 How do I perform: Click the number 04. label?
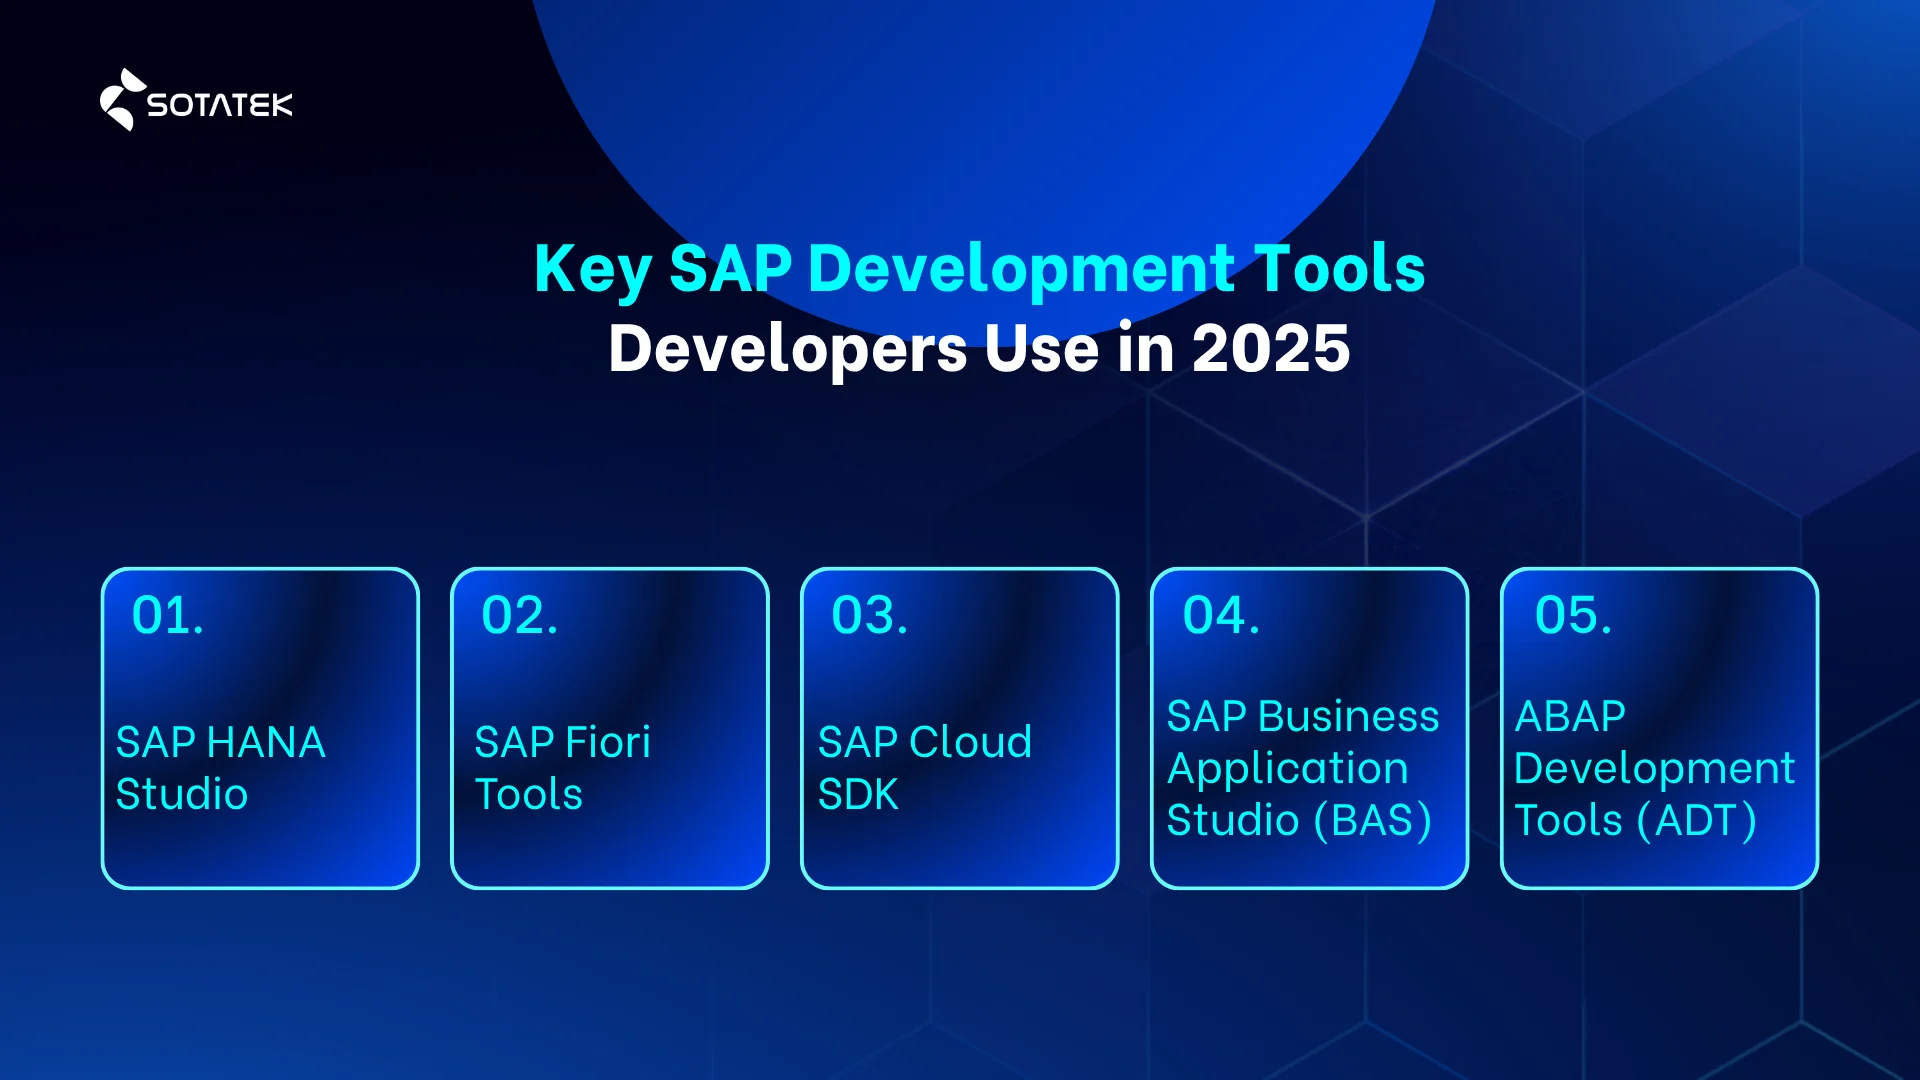pos(1221,615)
